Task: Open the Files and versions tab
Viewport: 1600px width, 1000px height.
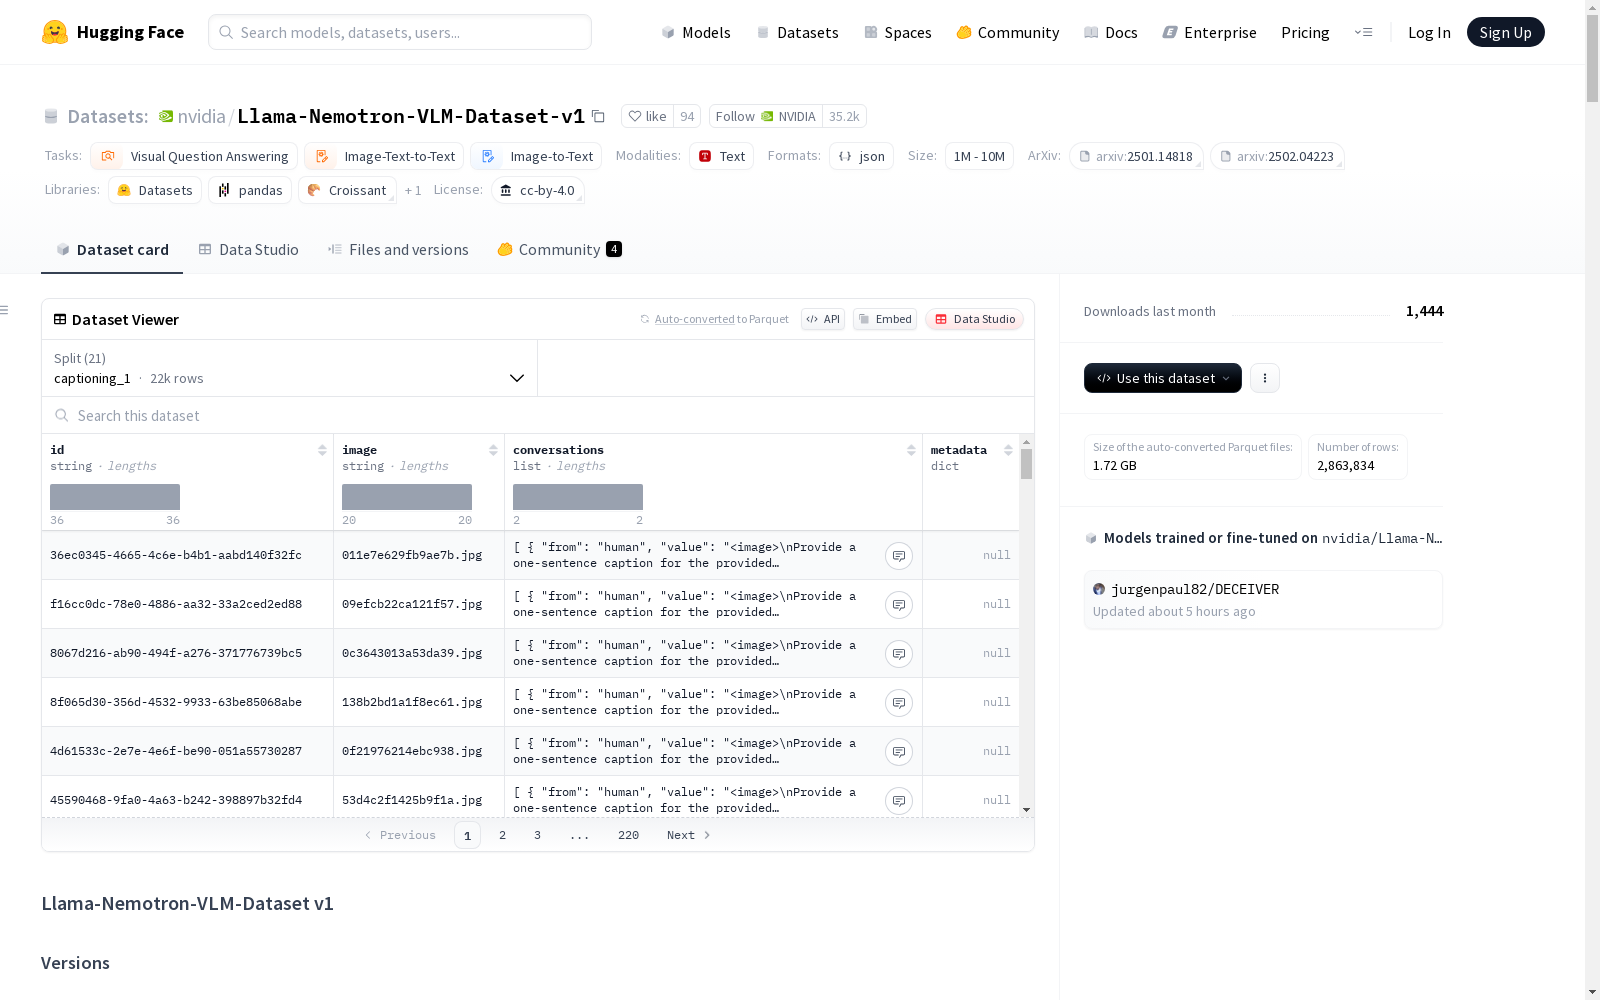Action: 398,249
